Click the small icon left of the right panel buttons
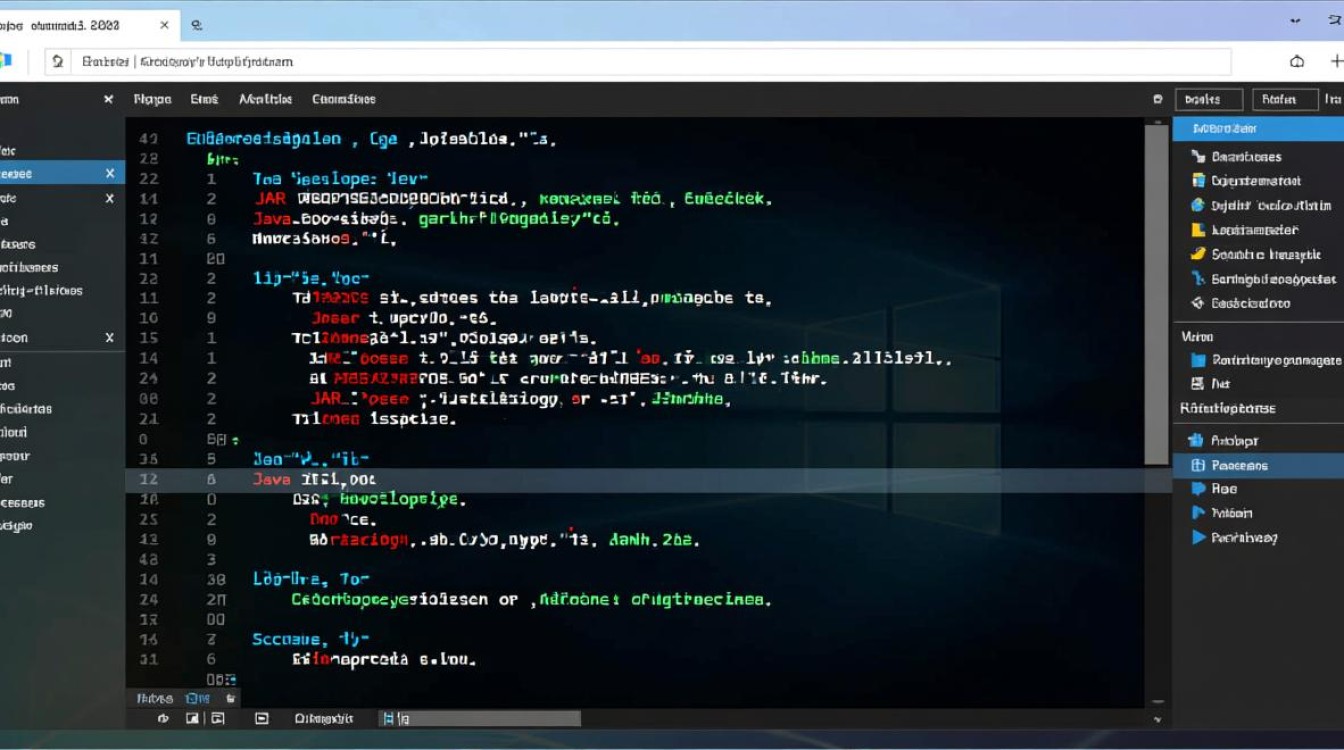 pos(1158,99)
